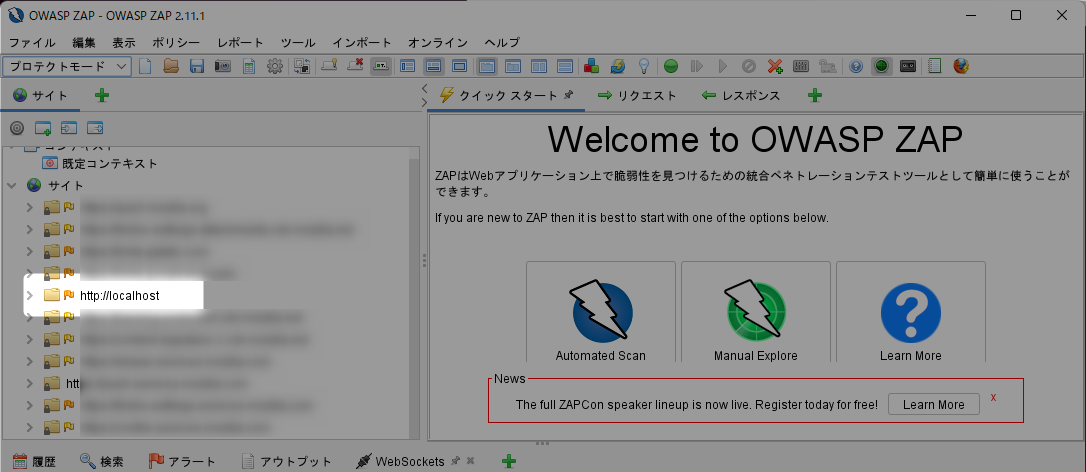Click the overlapping windows swap icon in toolbar

(x=302, y=67)
